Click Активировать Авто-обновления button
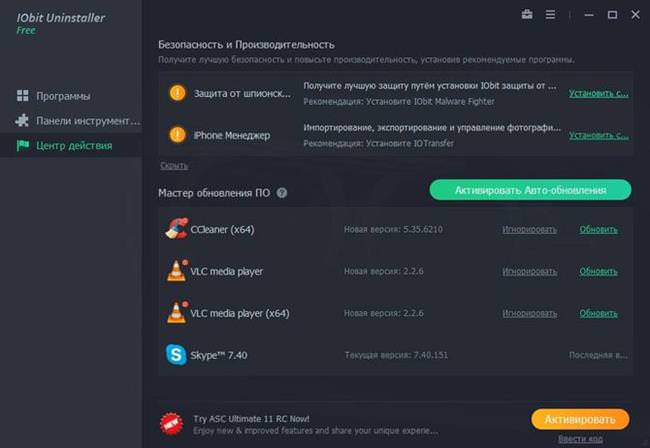This screenshot has width=650, height=448. click(530, 190)
